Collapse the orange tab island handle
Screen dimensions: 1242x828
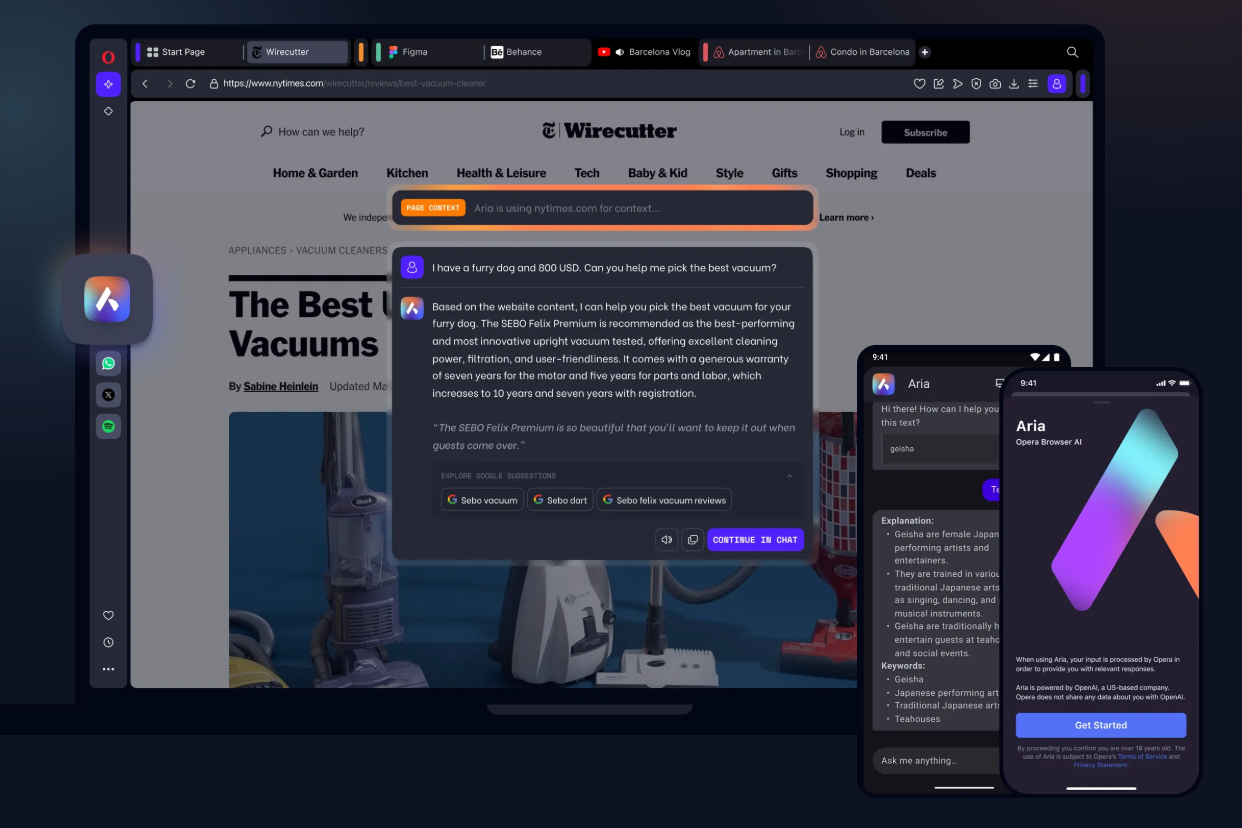[361, 52]
